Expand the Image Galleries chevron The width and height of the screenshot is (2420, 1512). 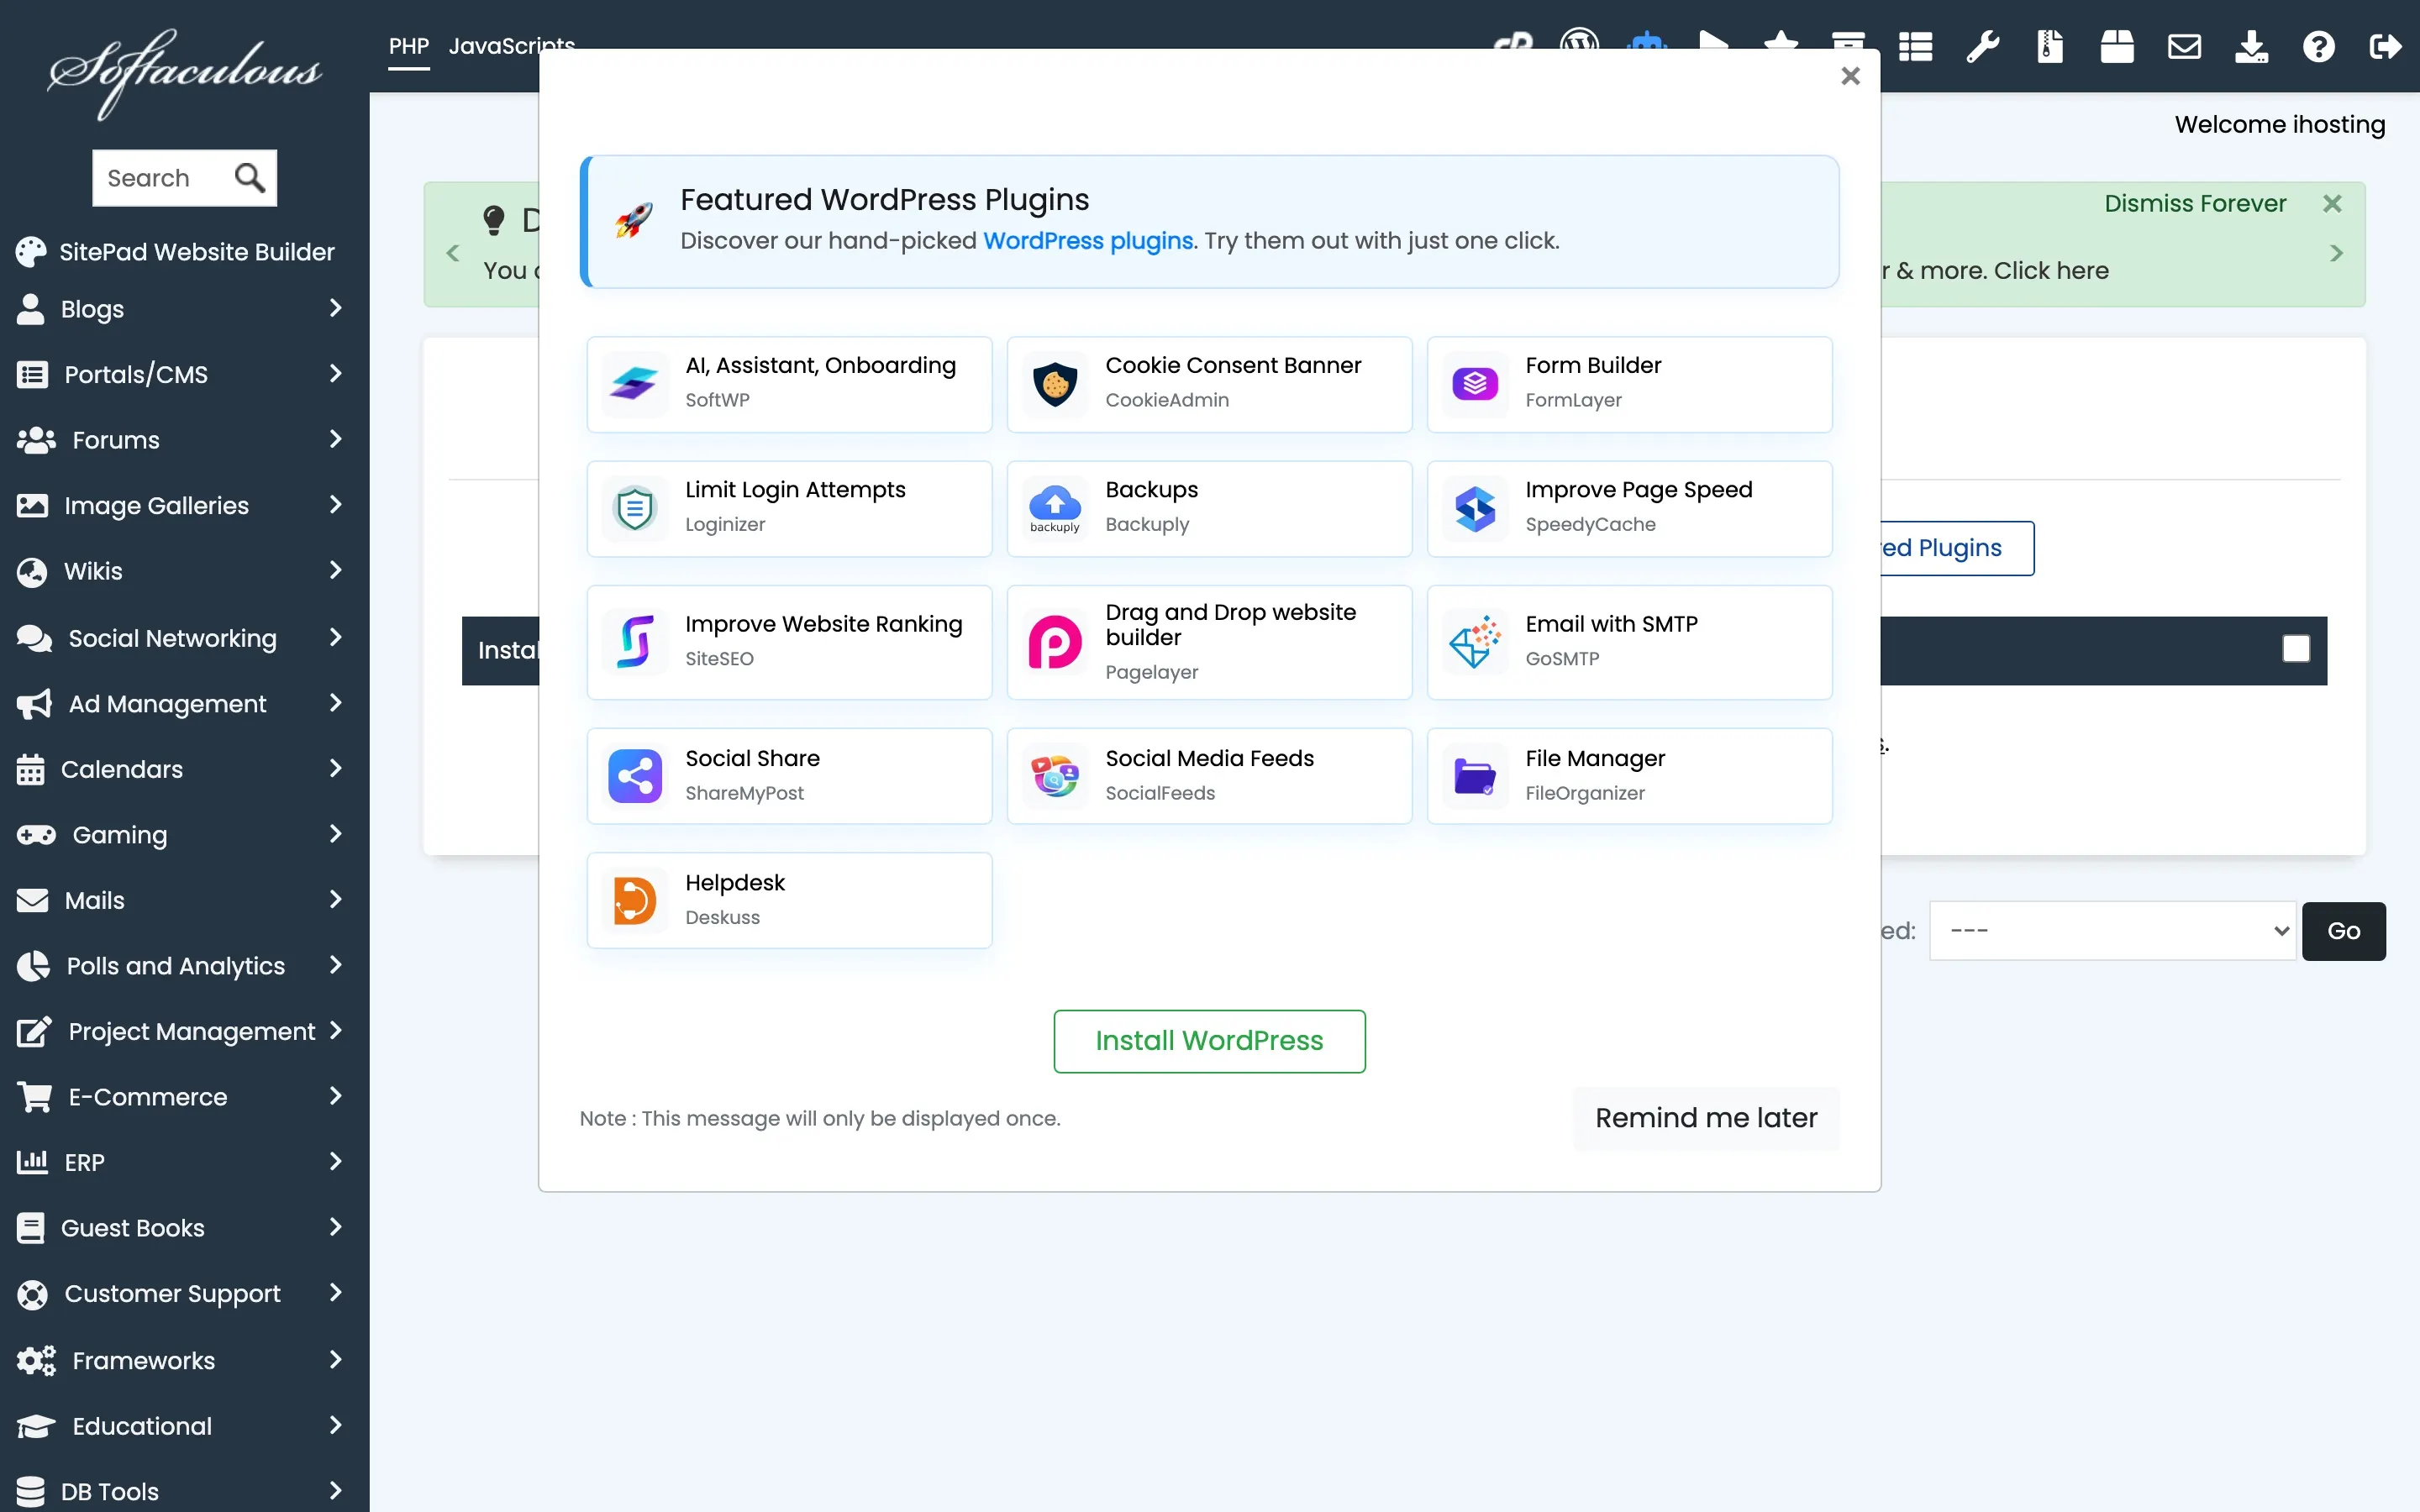tap(336, 505)
